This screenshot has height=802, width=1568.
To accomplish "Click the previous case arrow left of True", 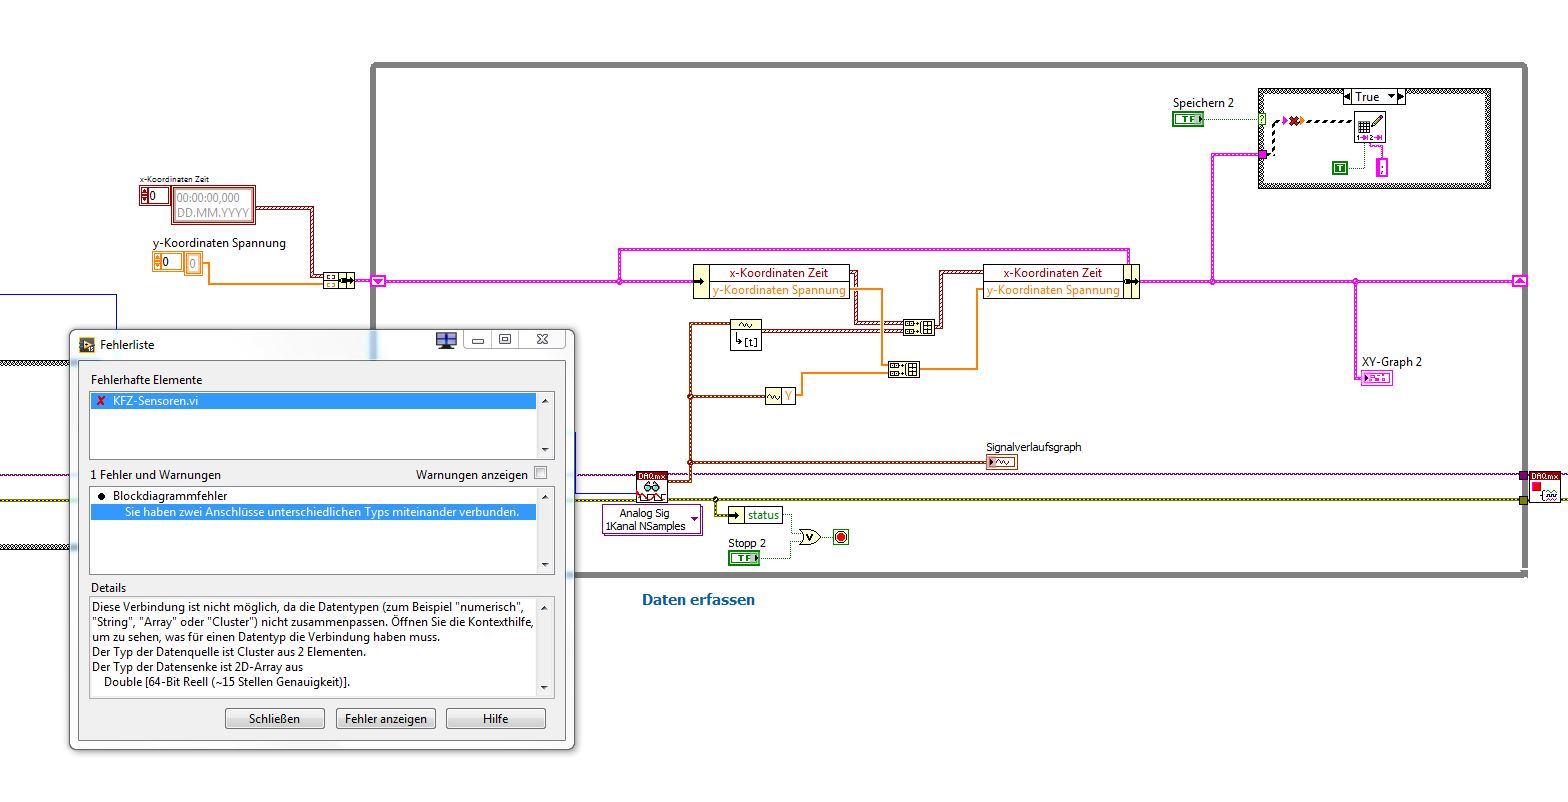I will [x=1349, y=97].
